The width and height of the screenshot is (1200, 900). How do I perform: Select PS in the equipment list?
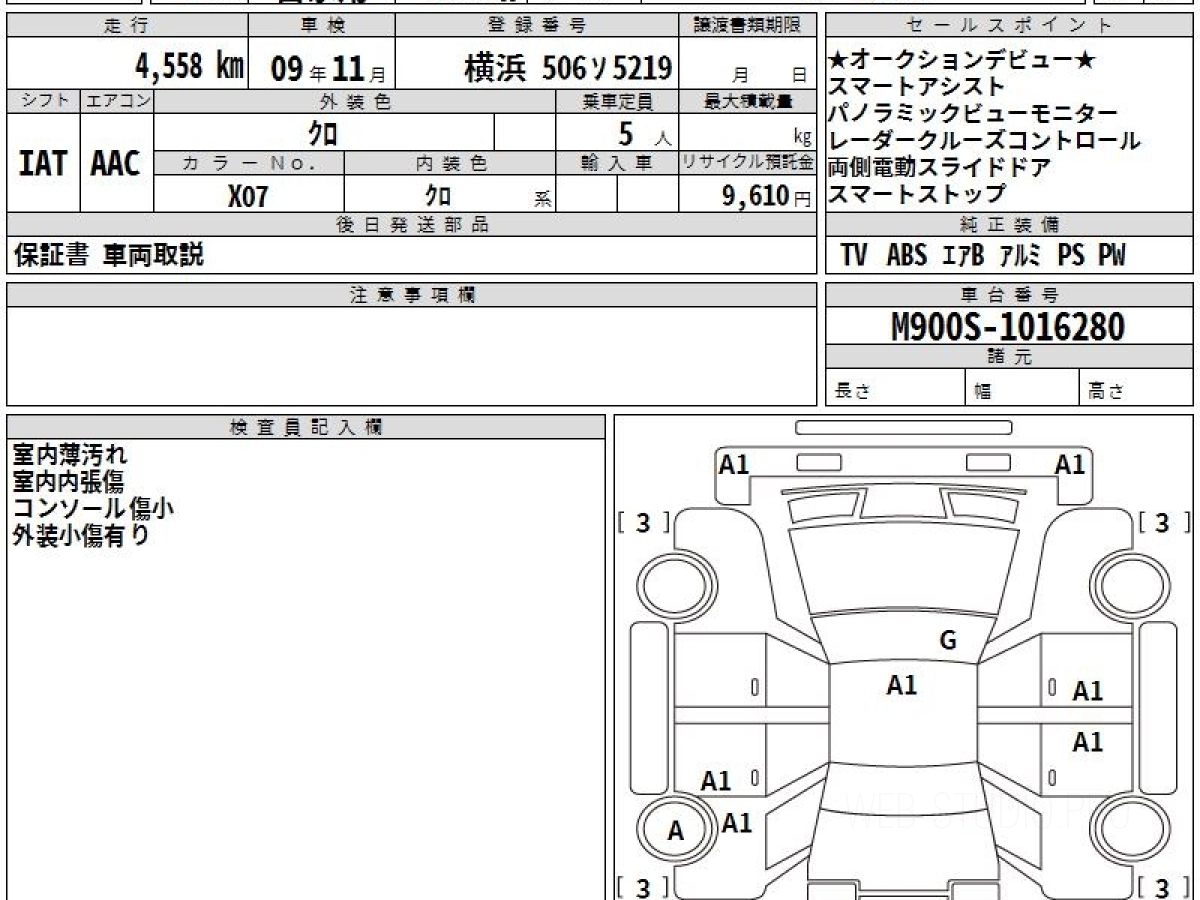(x=1071, y=255)
